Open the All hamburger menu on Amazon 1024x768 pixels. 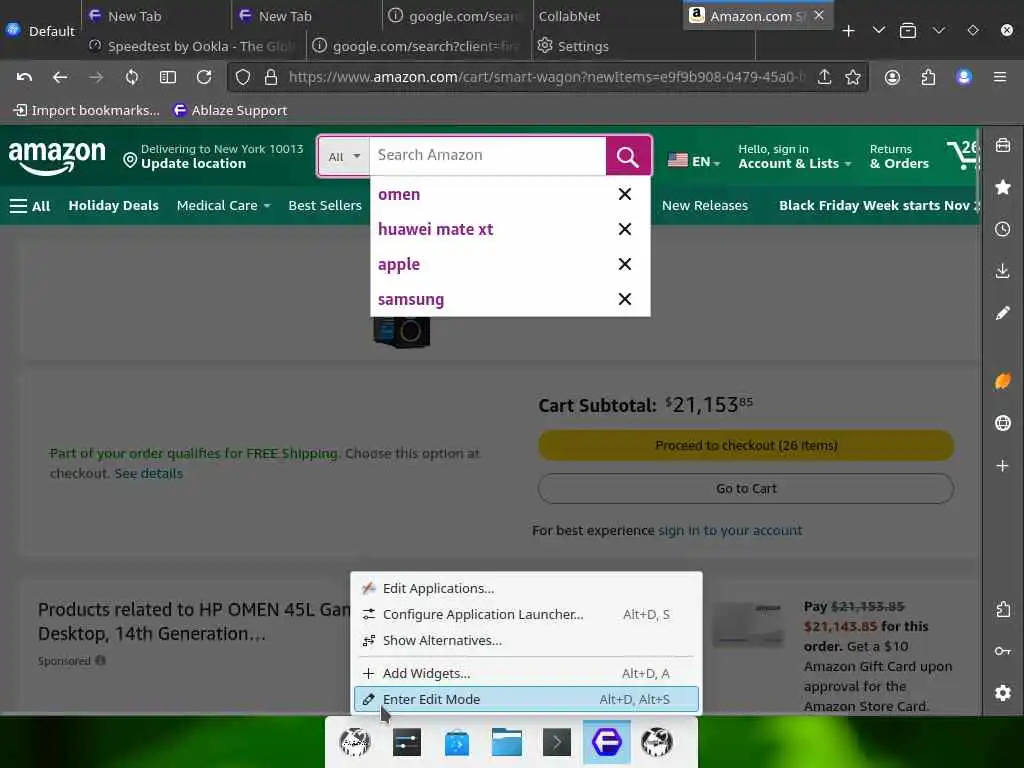[x=30, y=206]
